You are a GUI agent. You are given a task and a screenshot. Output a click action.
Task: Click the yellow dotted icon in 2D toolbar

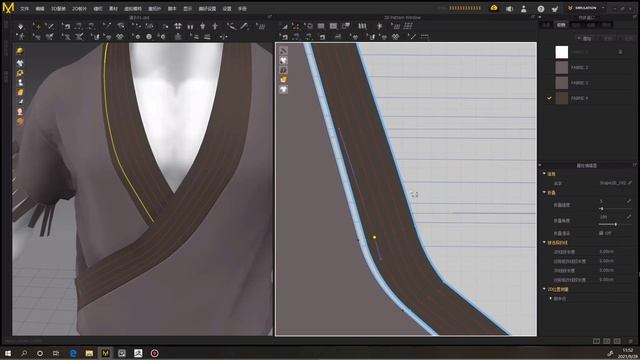point(296,27)
